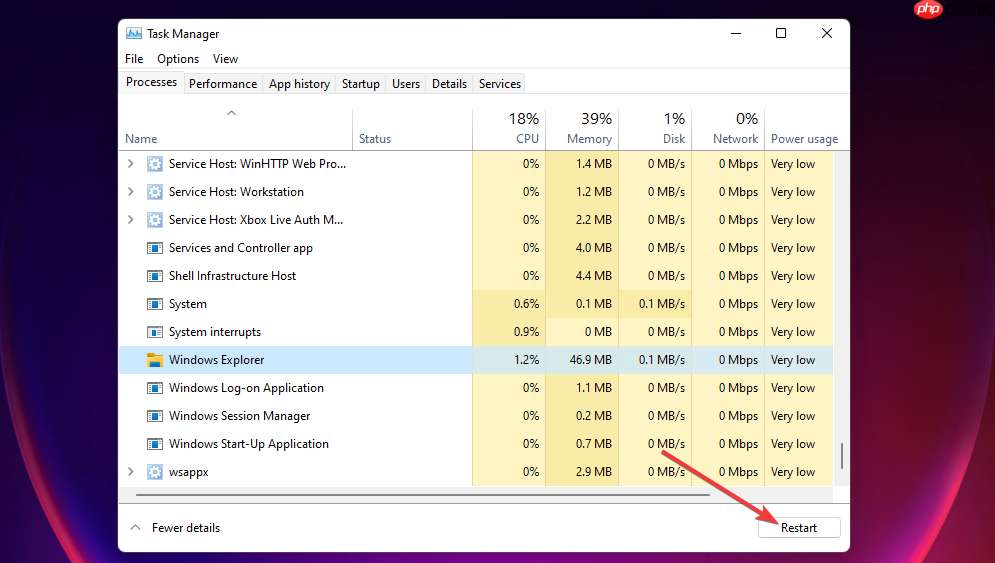This screenshot has height=563, width=995.
Task: Click the System interrupts process icon
Action: pos(154,332)
